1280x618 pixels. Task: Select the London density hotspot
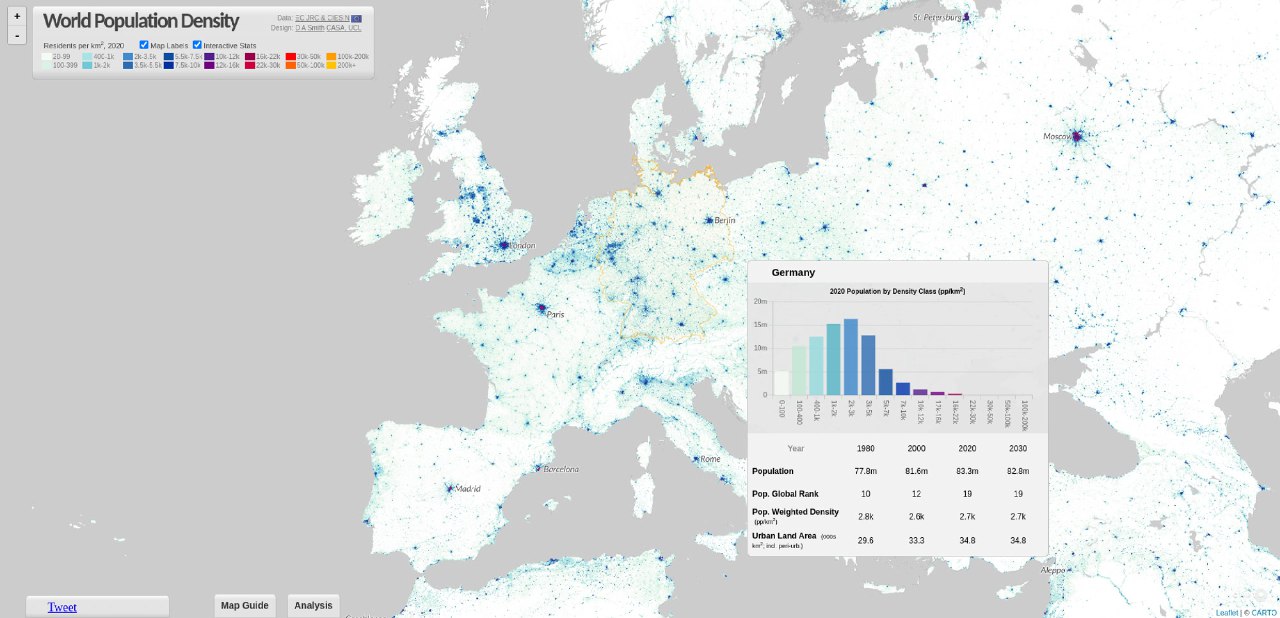[504, 244]
